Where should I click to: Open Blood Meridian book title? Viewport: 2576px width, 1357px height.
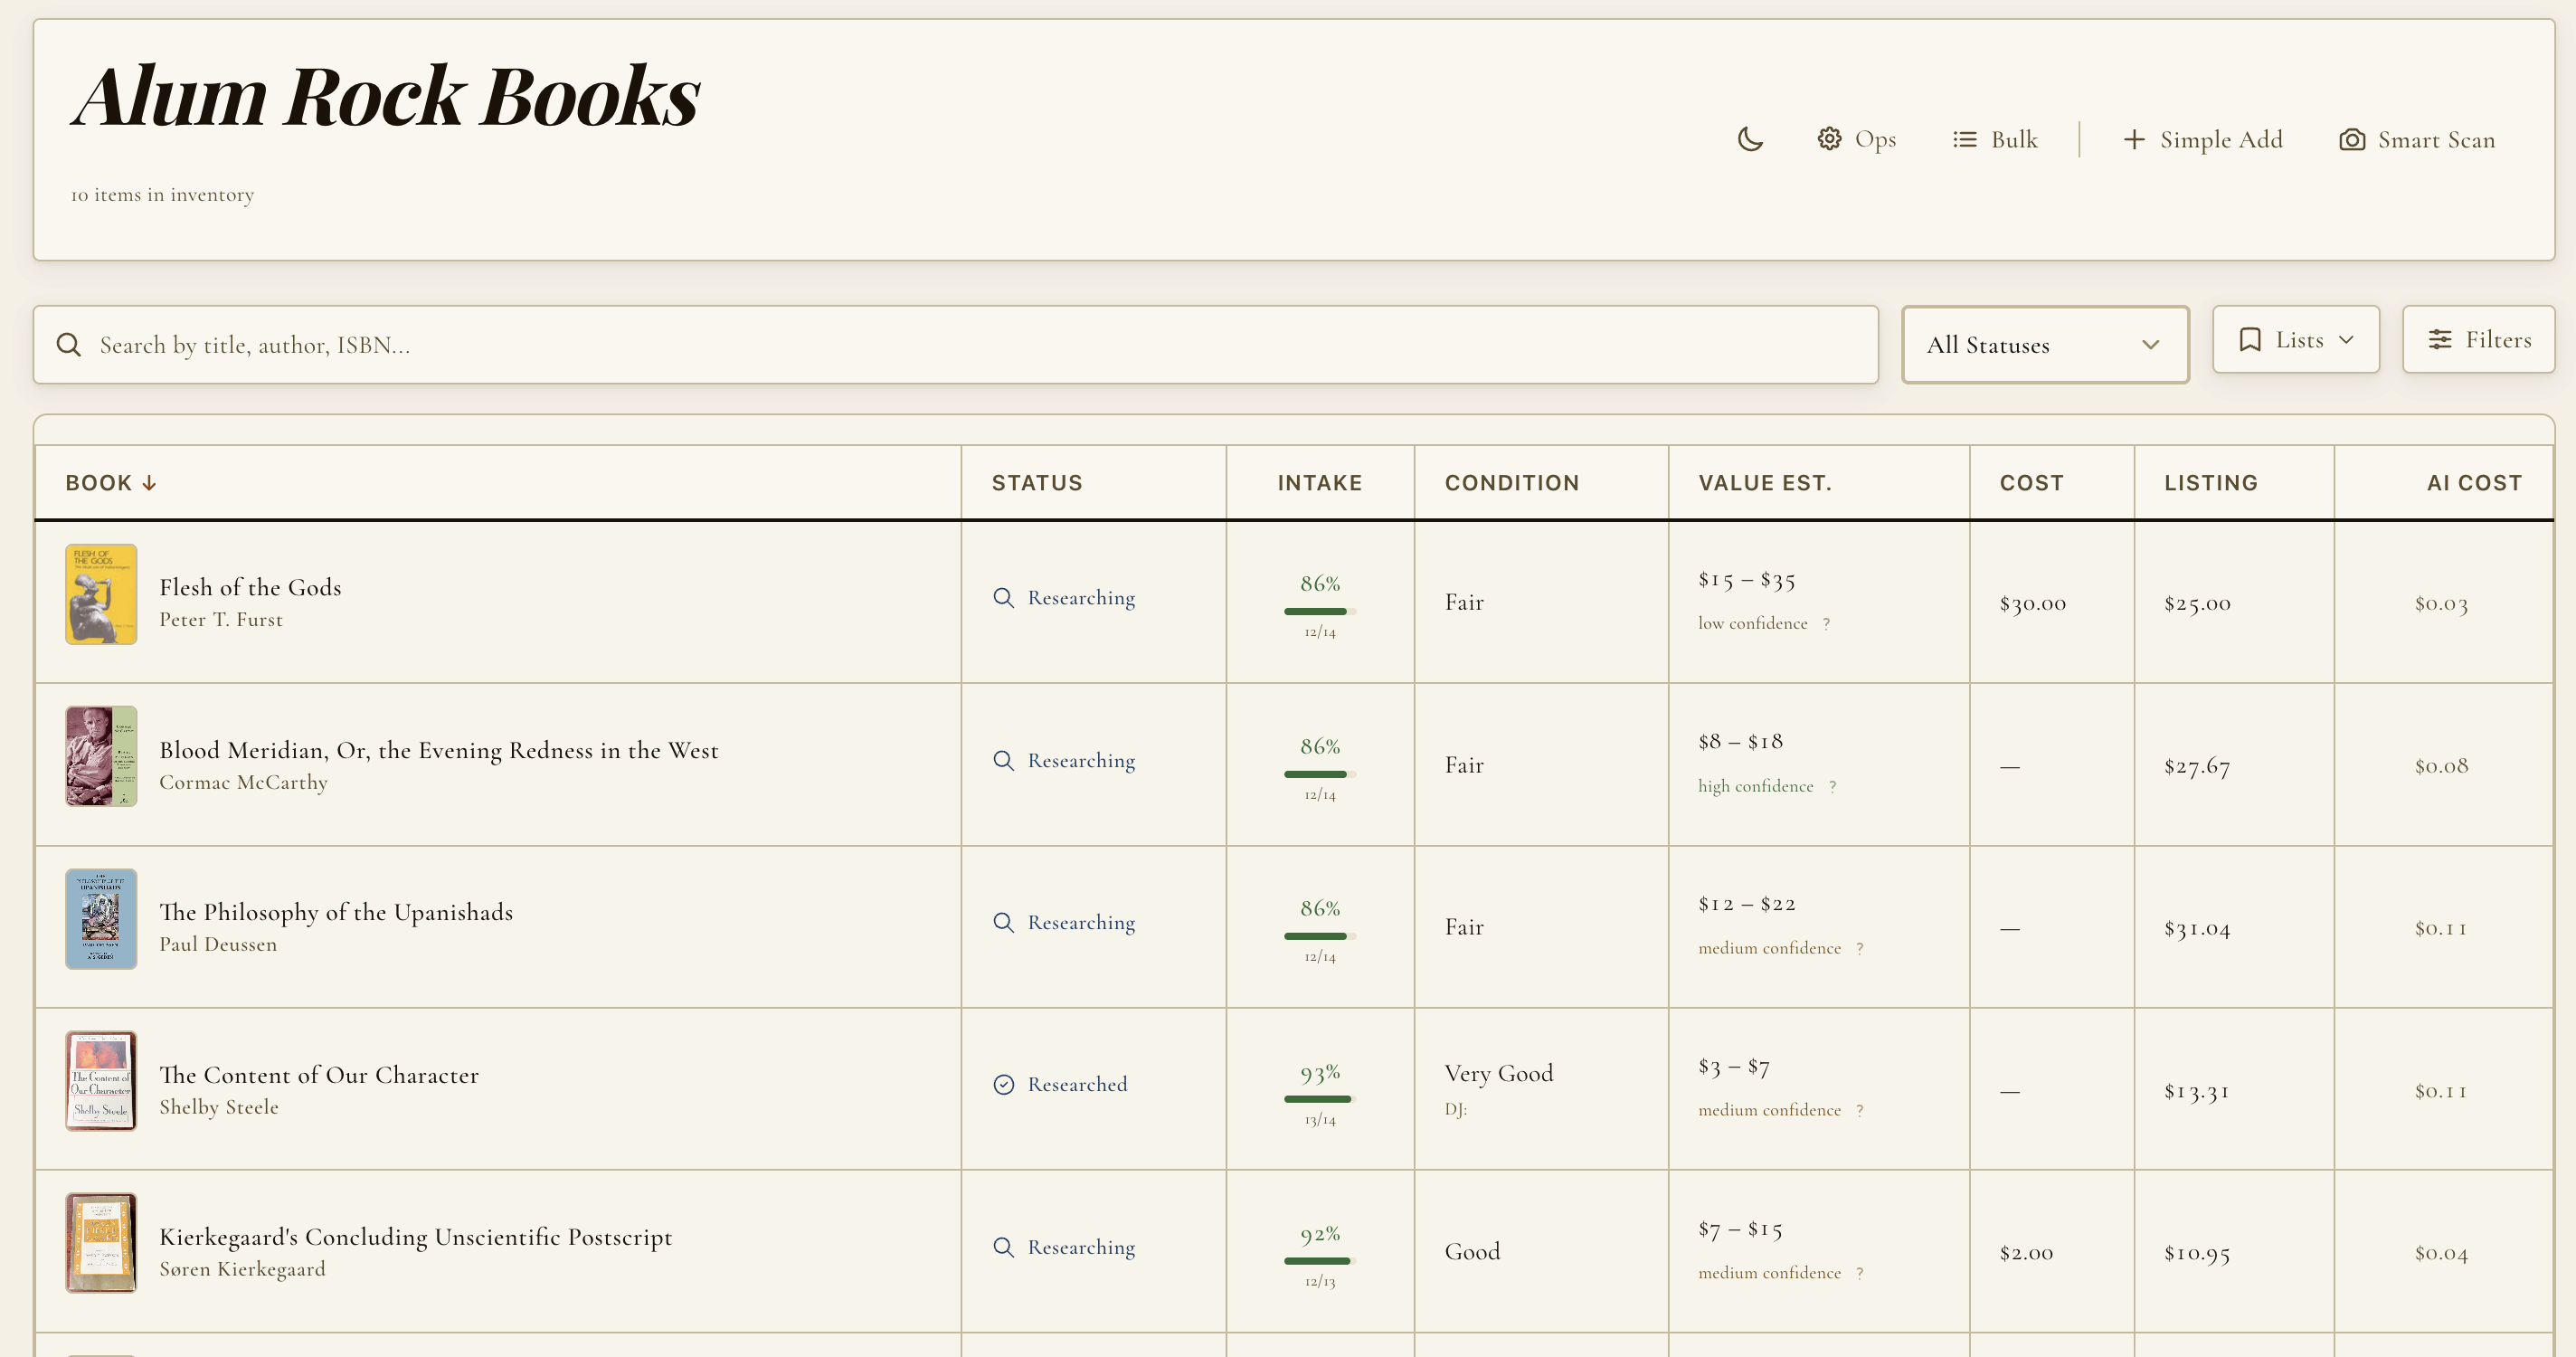[438, 750]
